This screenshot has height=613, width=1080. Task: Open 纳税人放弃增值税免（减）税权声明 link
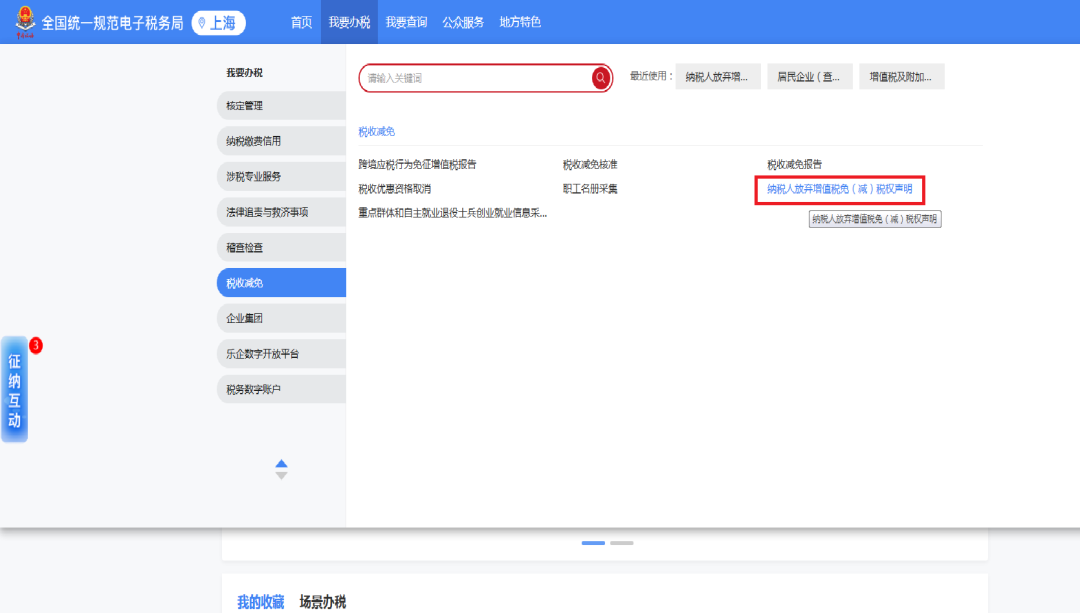(840, 189)
